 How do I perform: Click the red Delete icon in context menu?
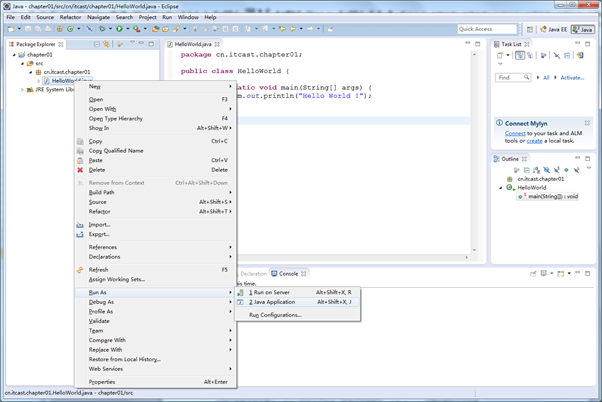click(x=80, y=170)
